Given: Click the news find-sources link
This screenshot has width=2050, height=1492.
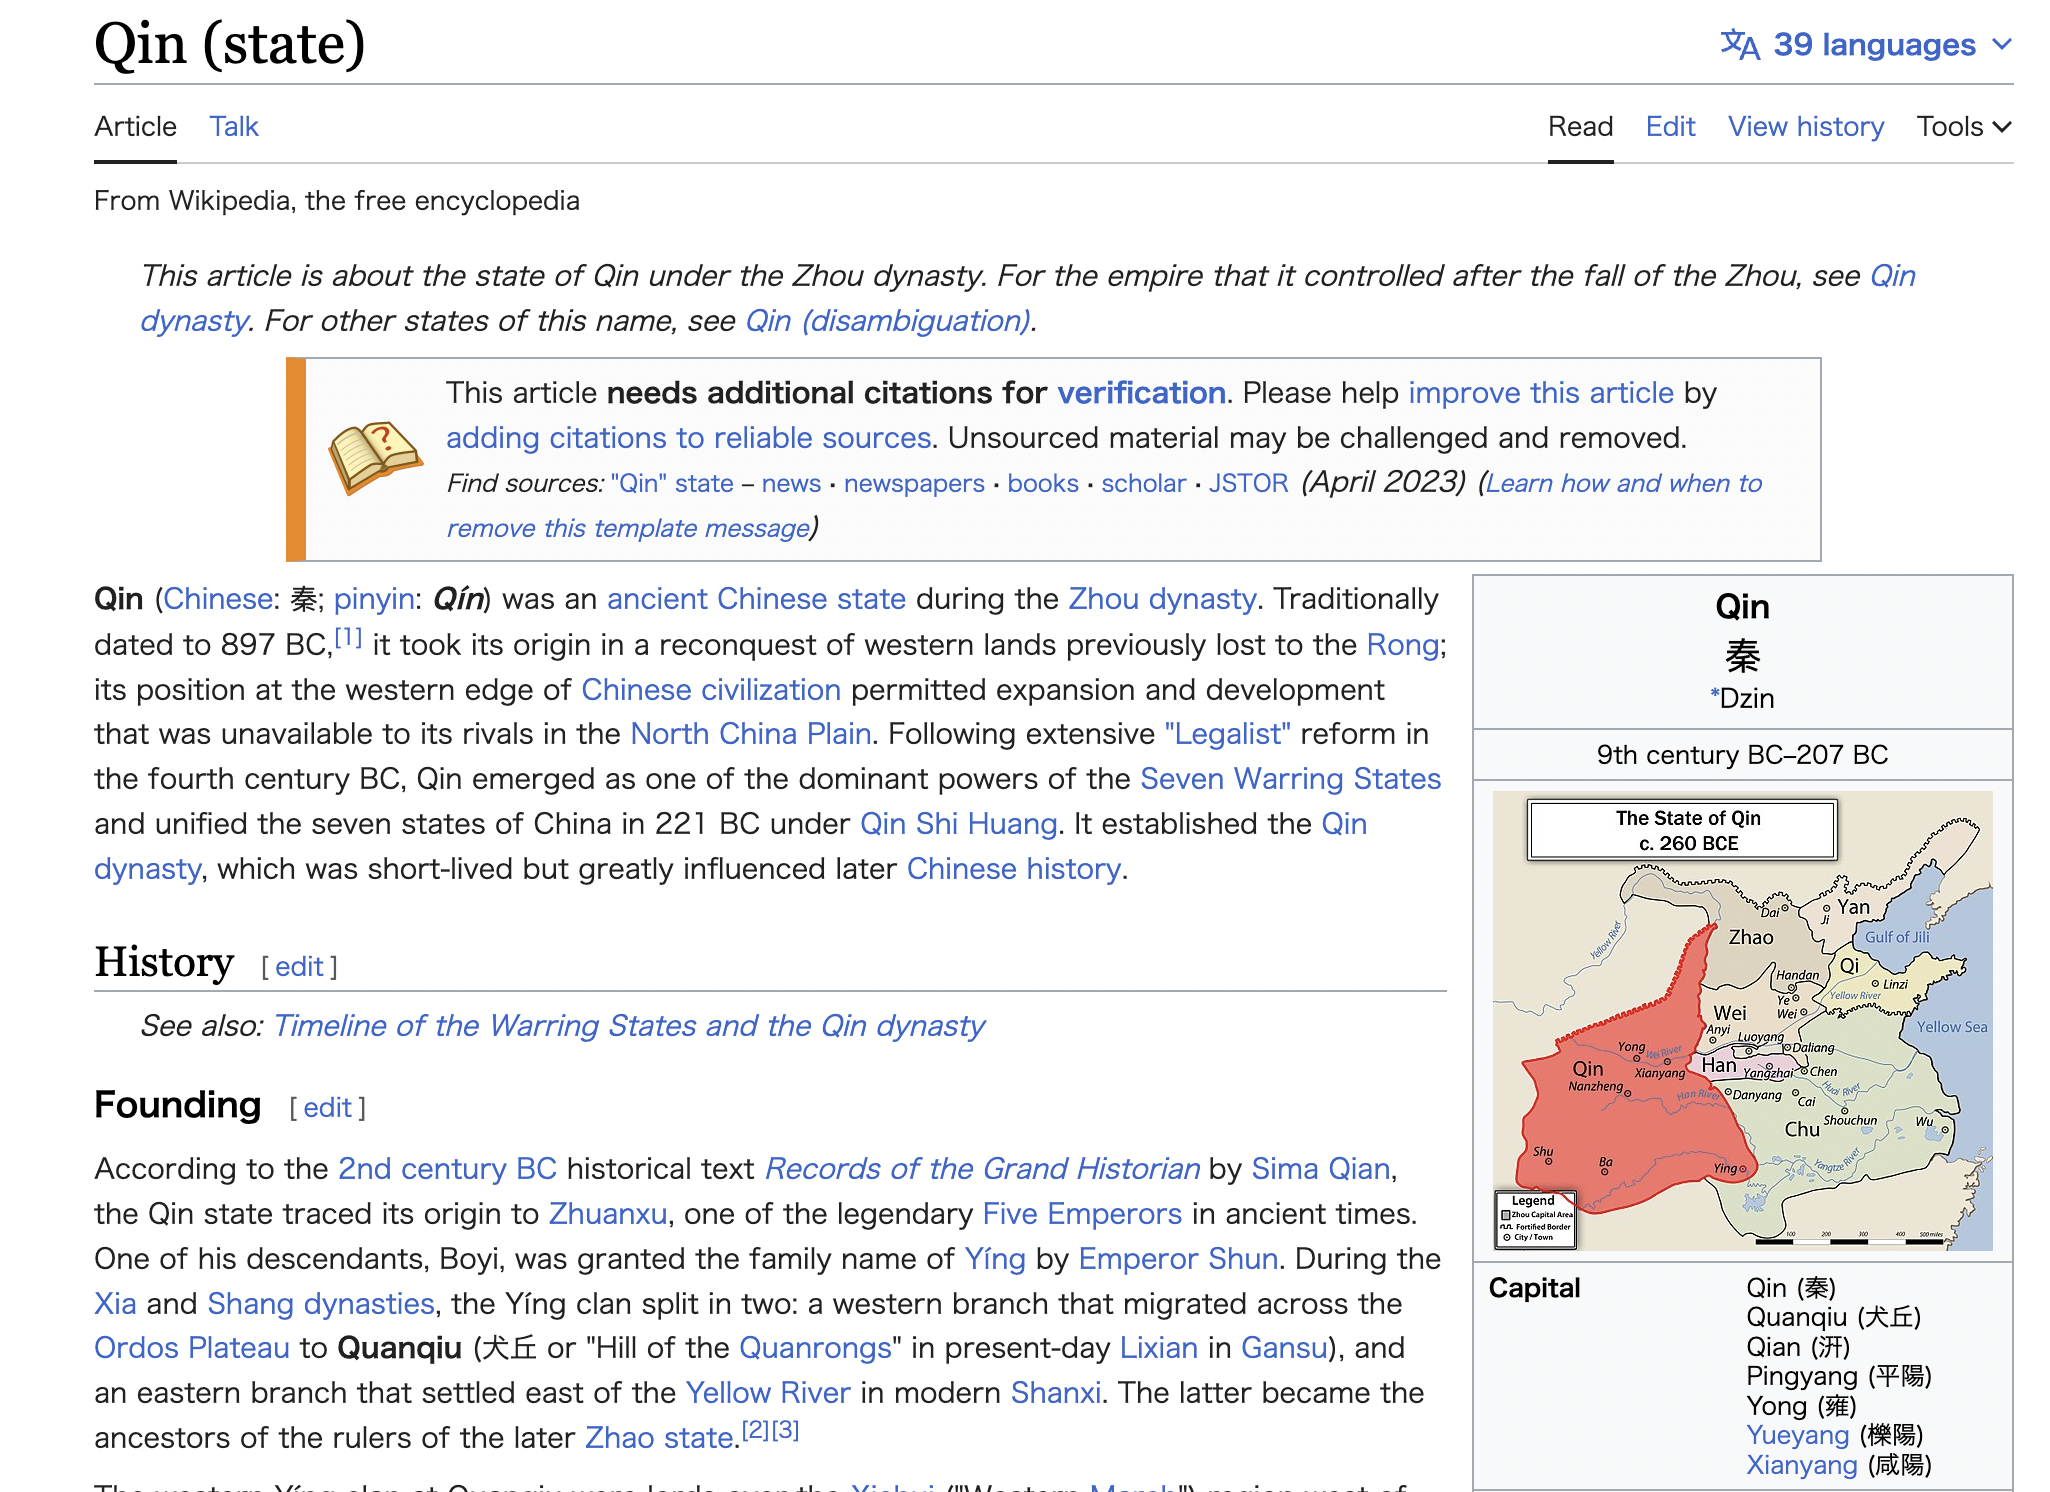Looking at the screenshot, I should coord(791,483).
